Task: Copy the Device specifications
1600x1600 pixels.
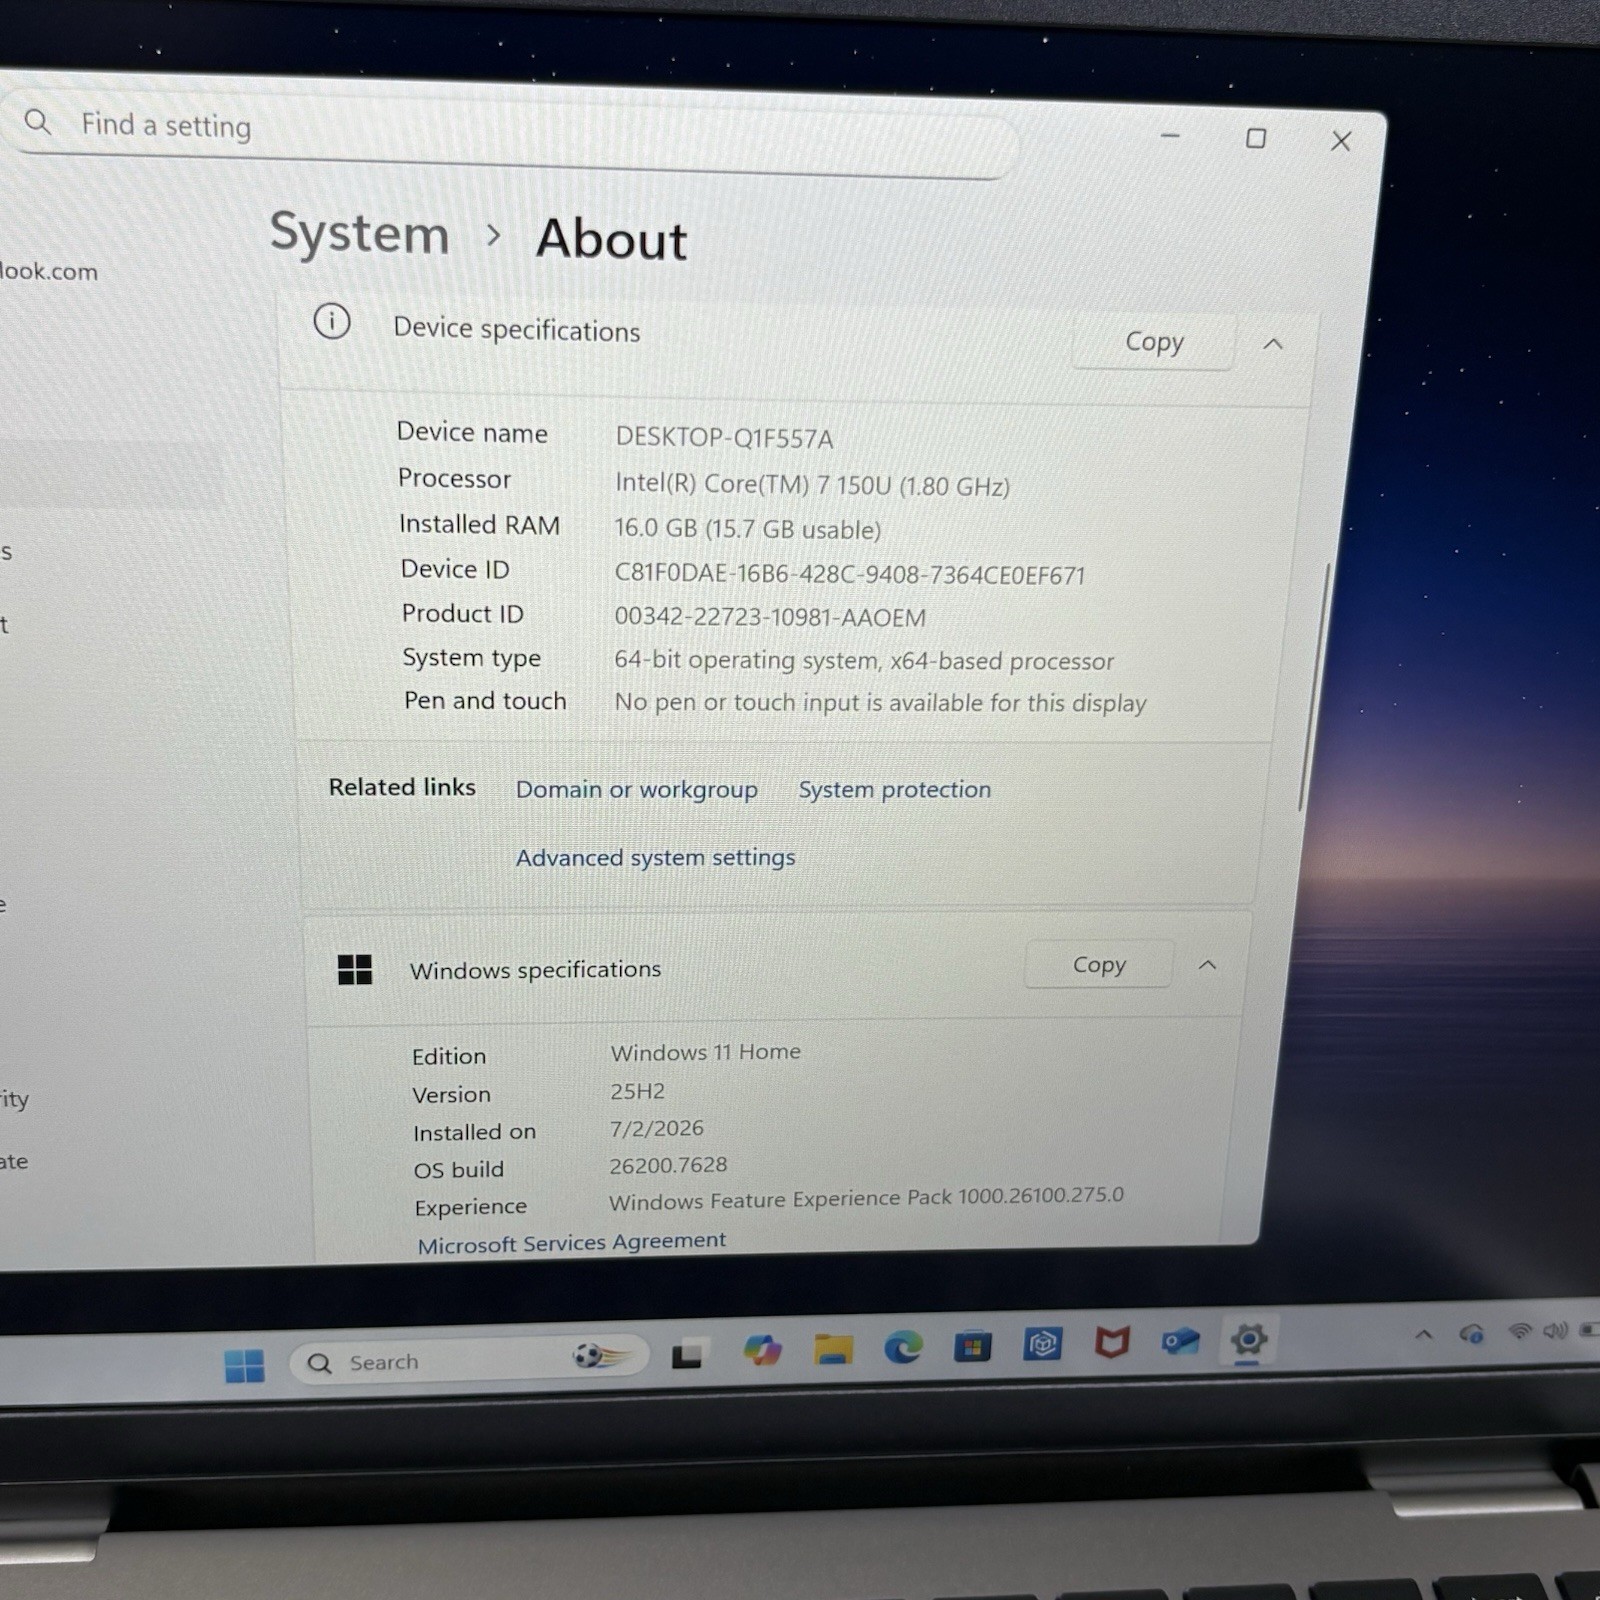Action: click(x=1154, y=342)
